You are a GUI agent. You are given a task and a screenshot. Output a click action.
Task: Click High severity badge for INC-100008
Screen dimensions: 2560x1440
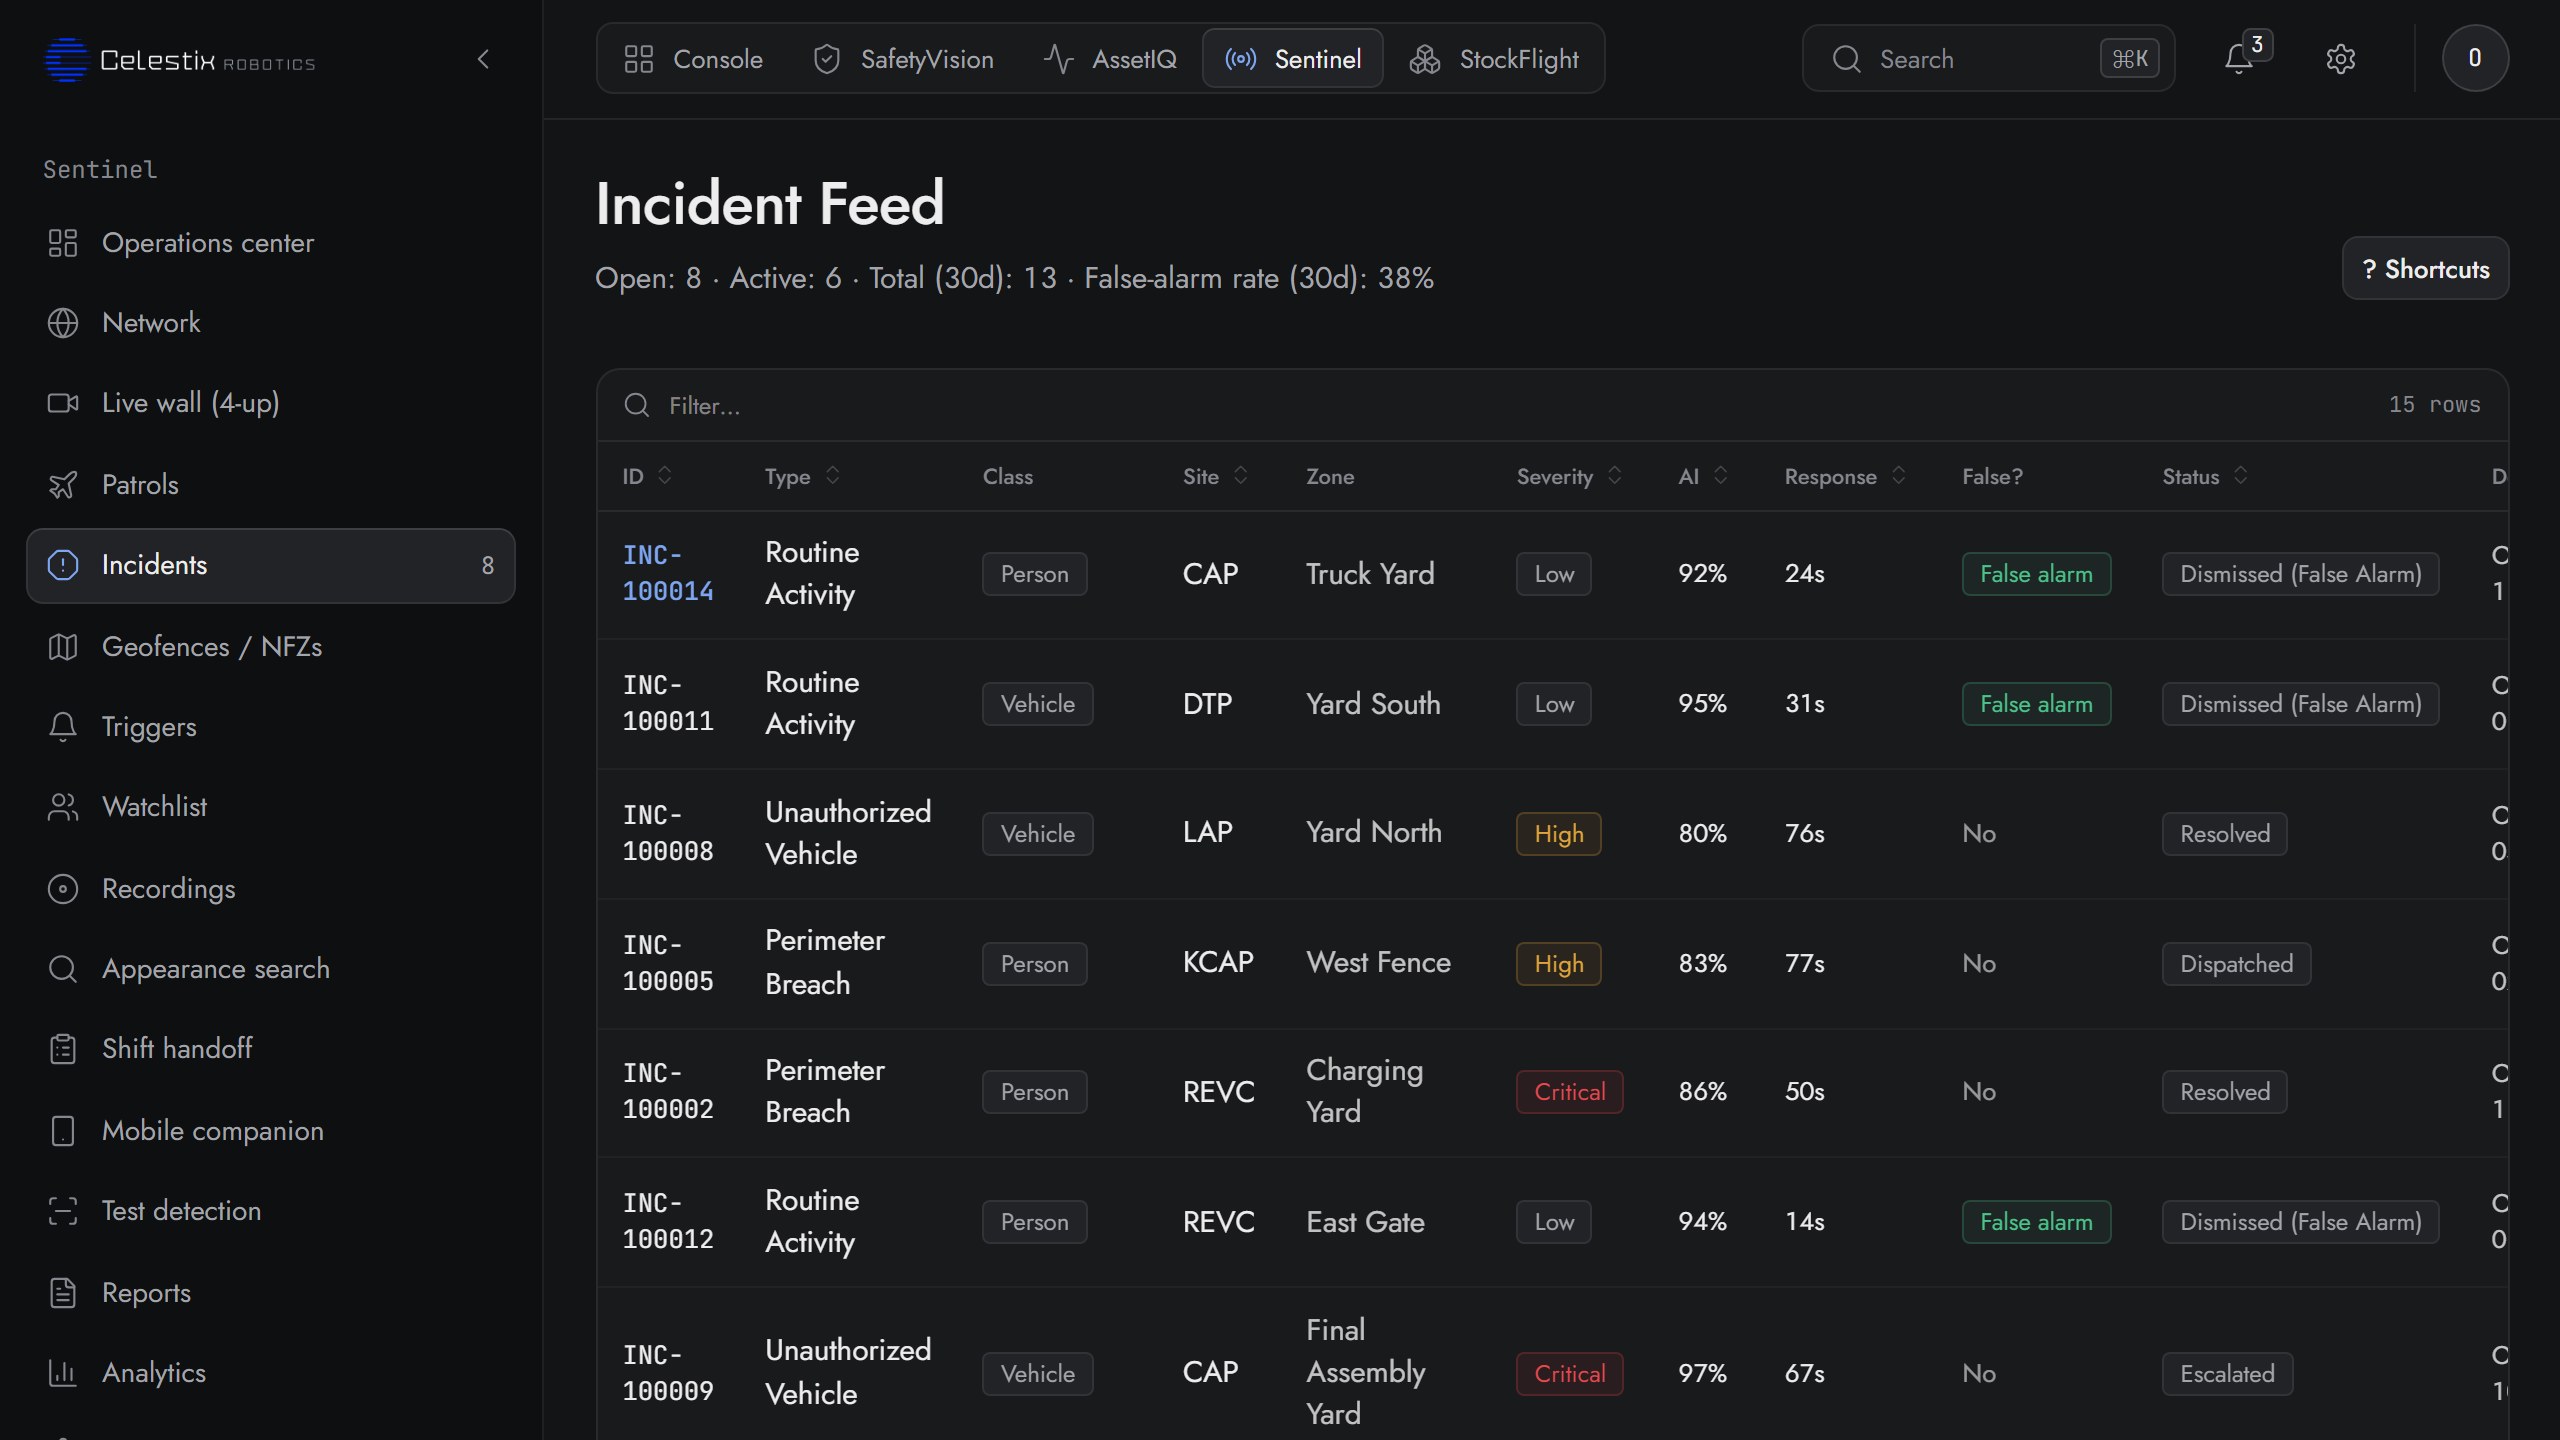click(1558, 834)
